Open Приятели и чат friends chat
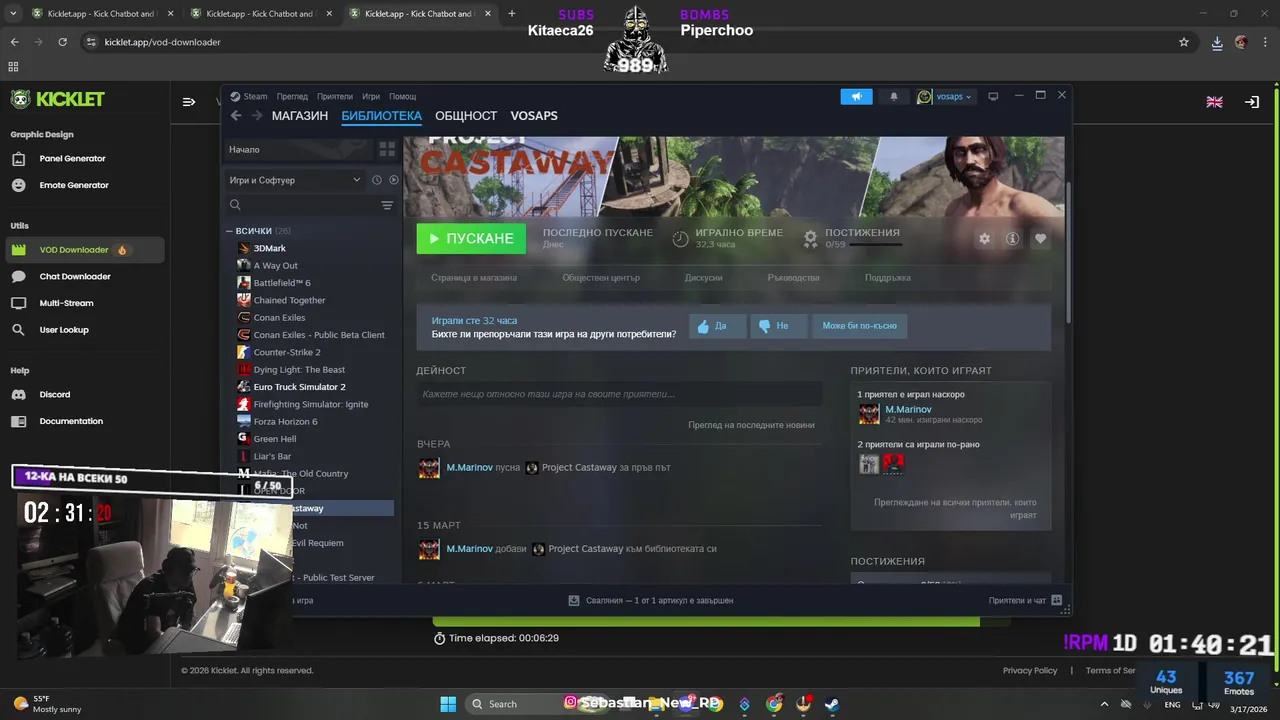The height and width of the screenshot is (720, 1280). (x=1025, y=601)
